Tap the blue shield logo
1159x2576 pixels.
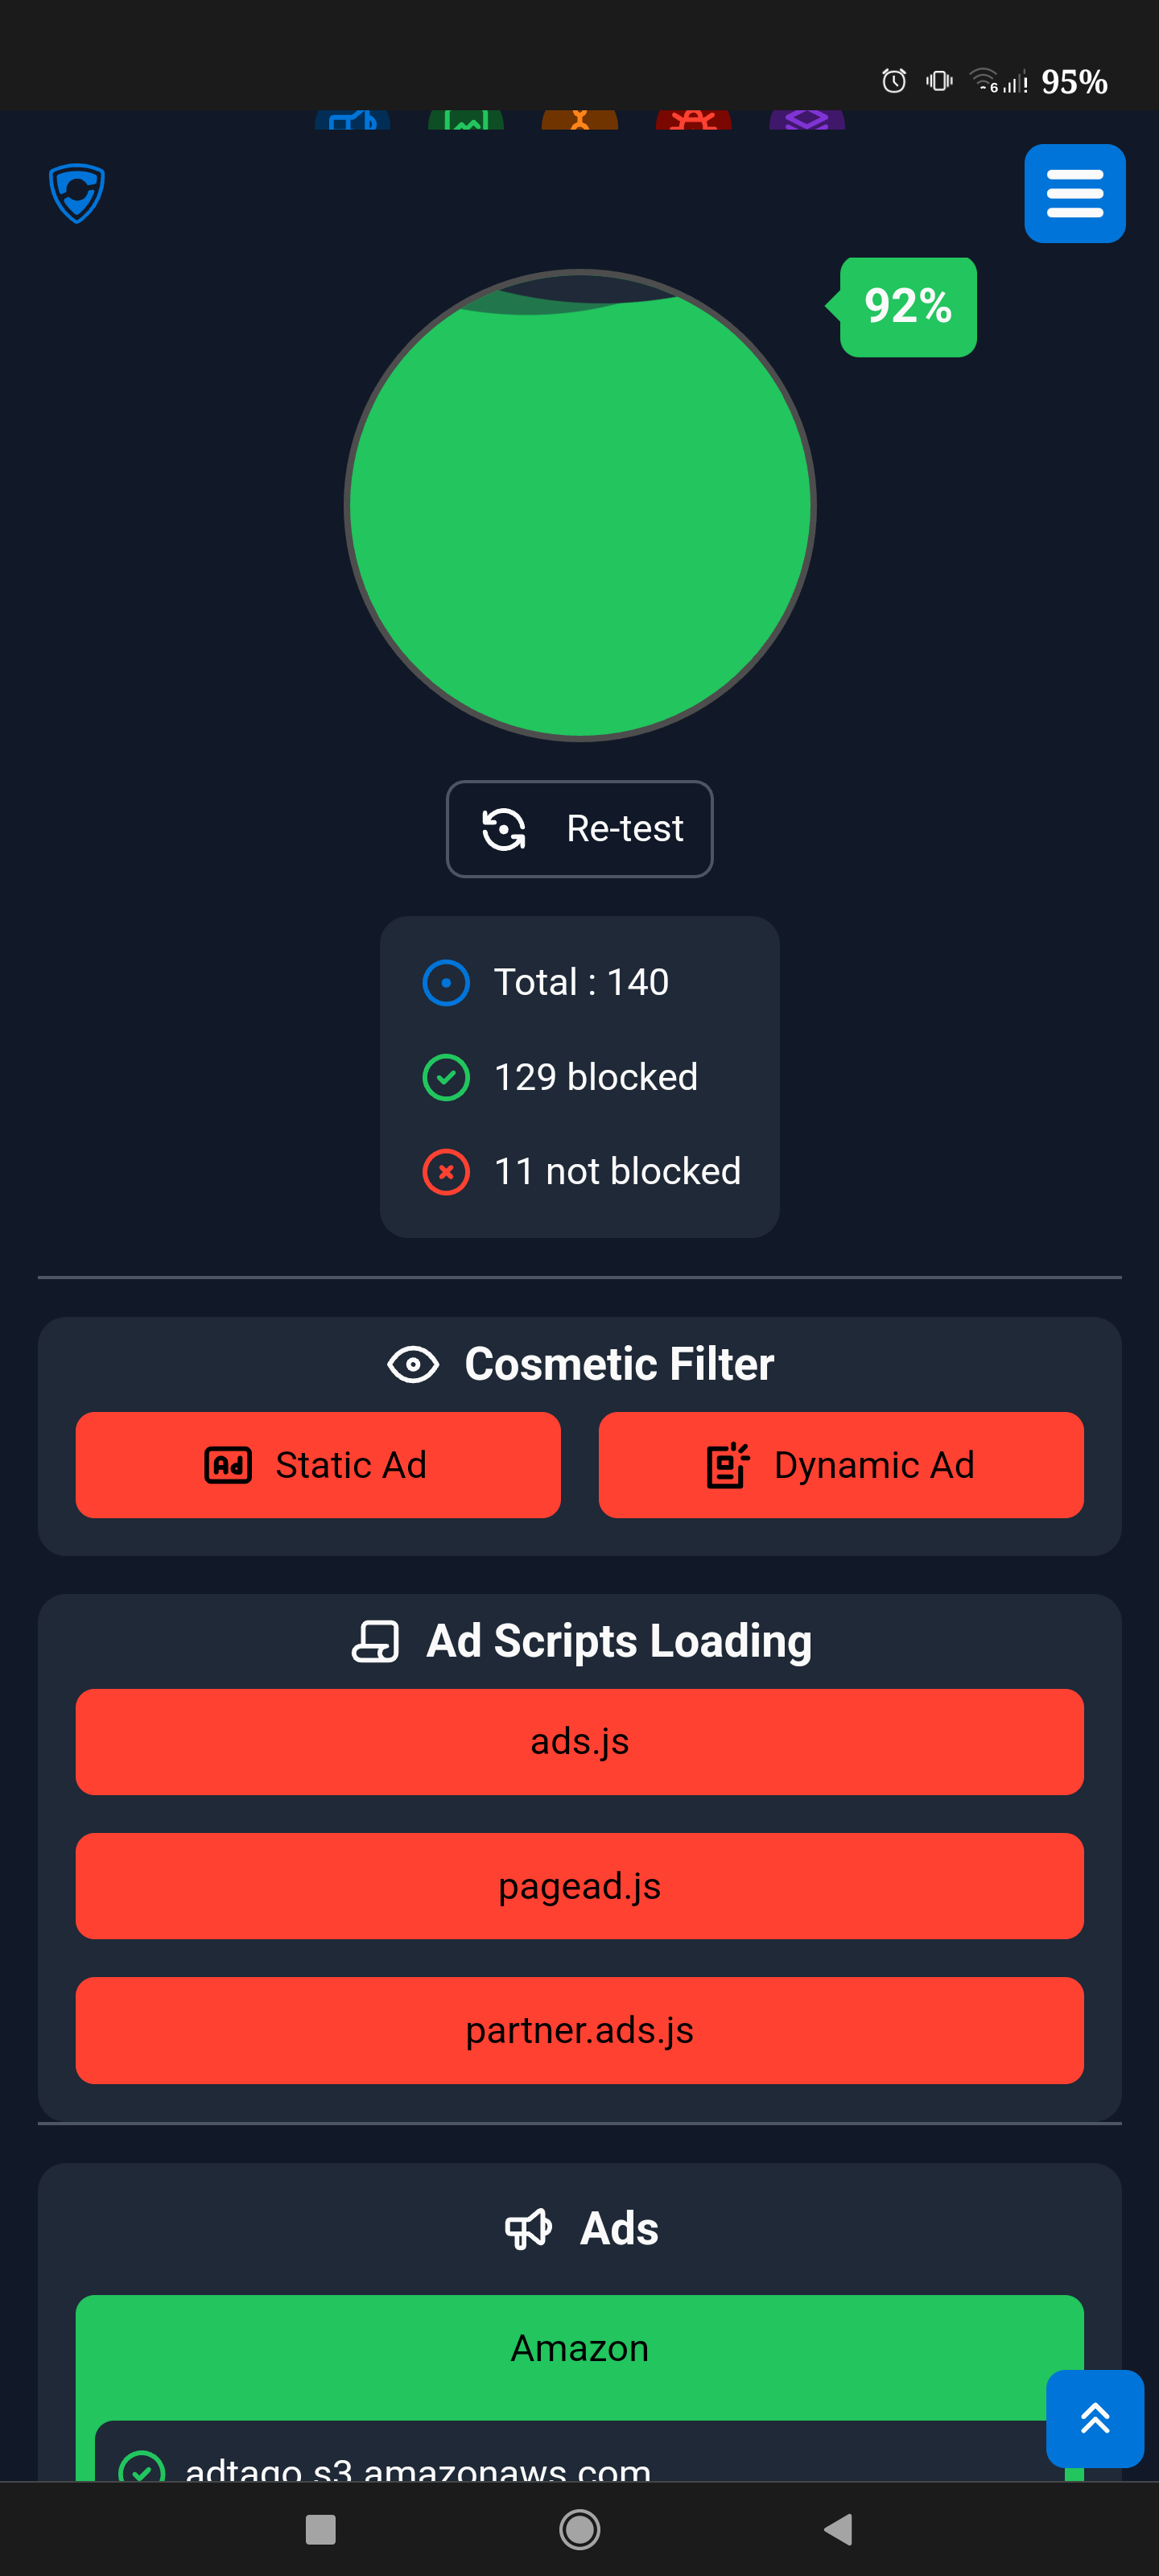pos(77,193)
